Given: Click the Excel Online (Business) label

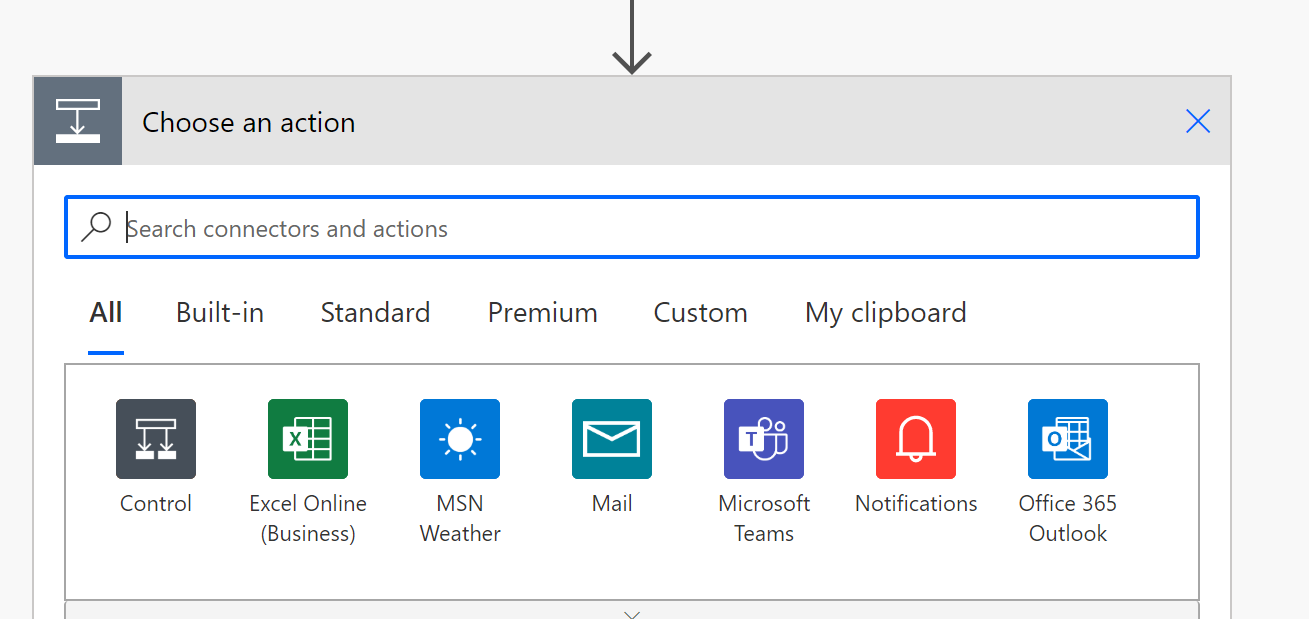Looking at the screenshot, I should pos(308,518).
